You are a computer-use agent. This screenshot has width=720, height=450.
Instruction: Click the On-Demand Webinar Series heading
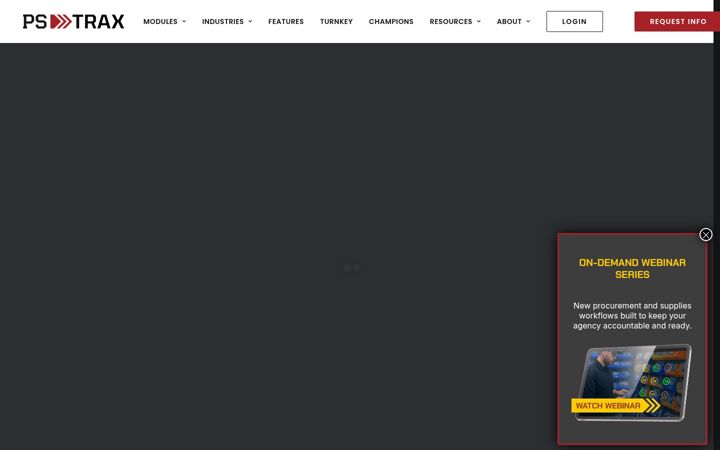632,269
